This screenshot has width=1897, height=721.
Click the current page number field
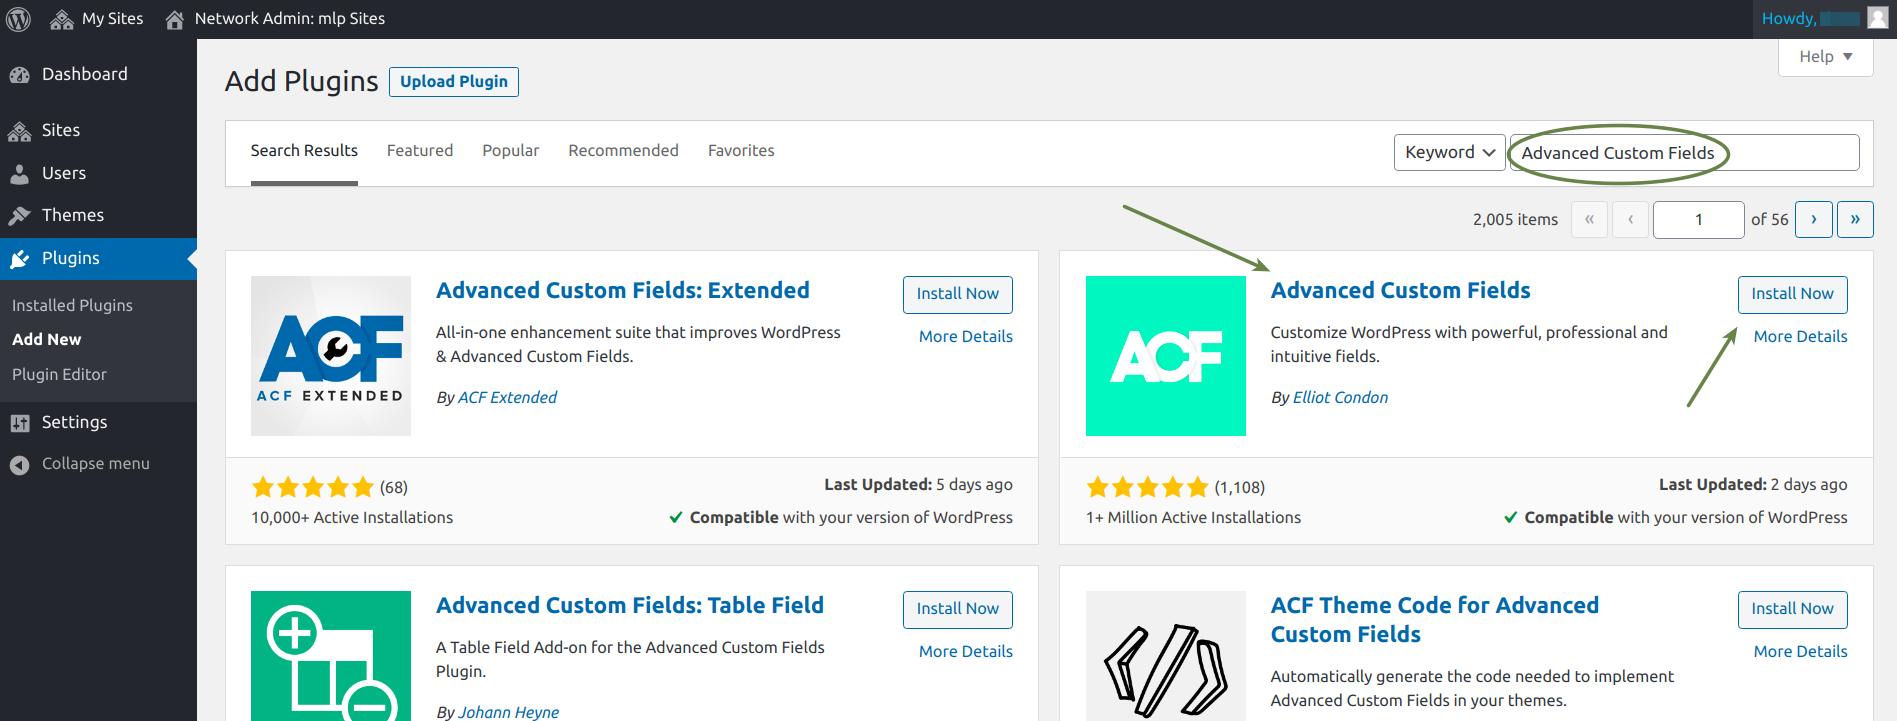1699,220
